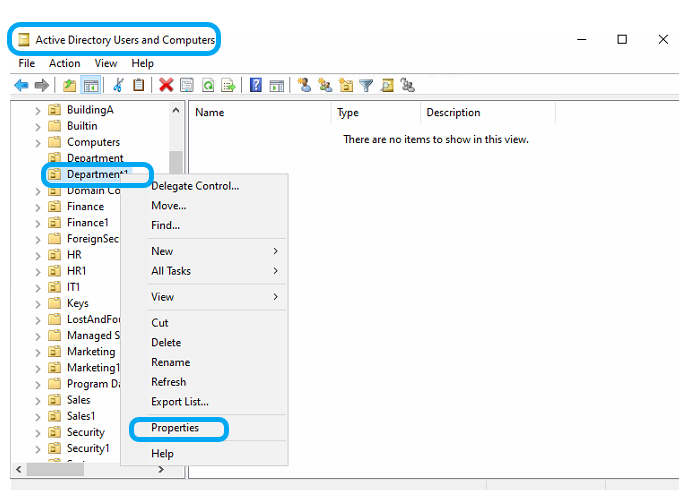Expand the Finance tree node
The height and width of the screenshot is (496, 686).
click(x=38, y=207)
